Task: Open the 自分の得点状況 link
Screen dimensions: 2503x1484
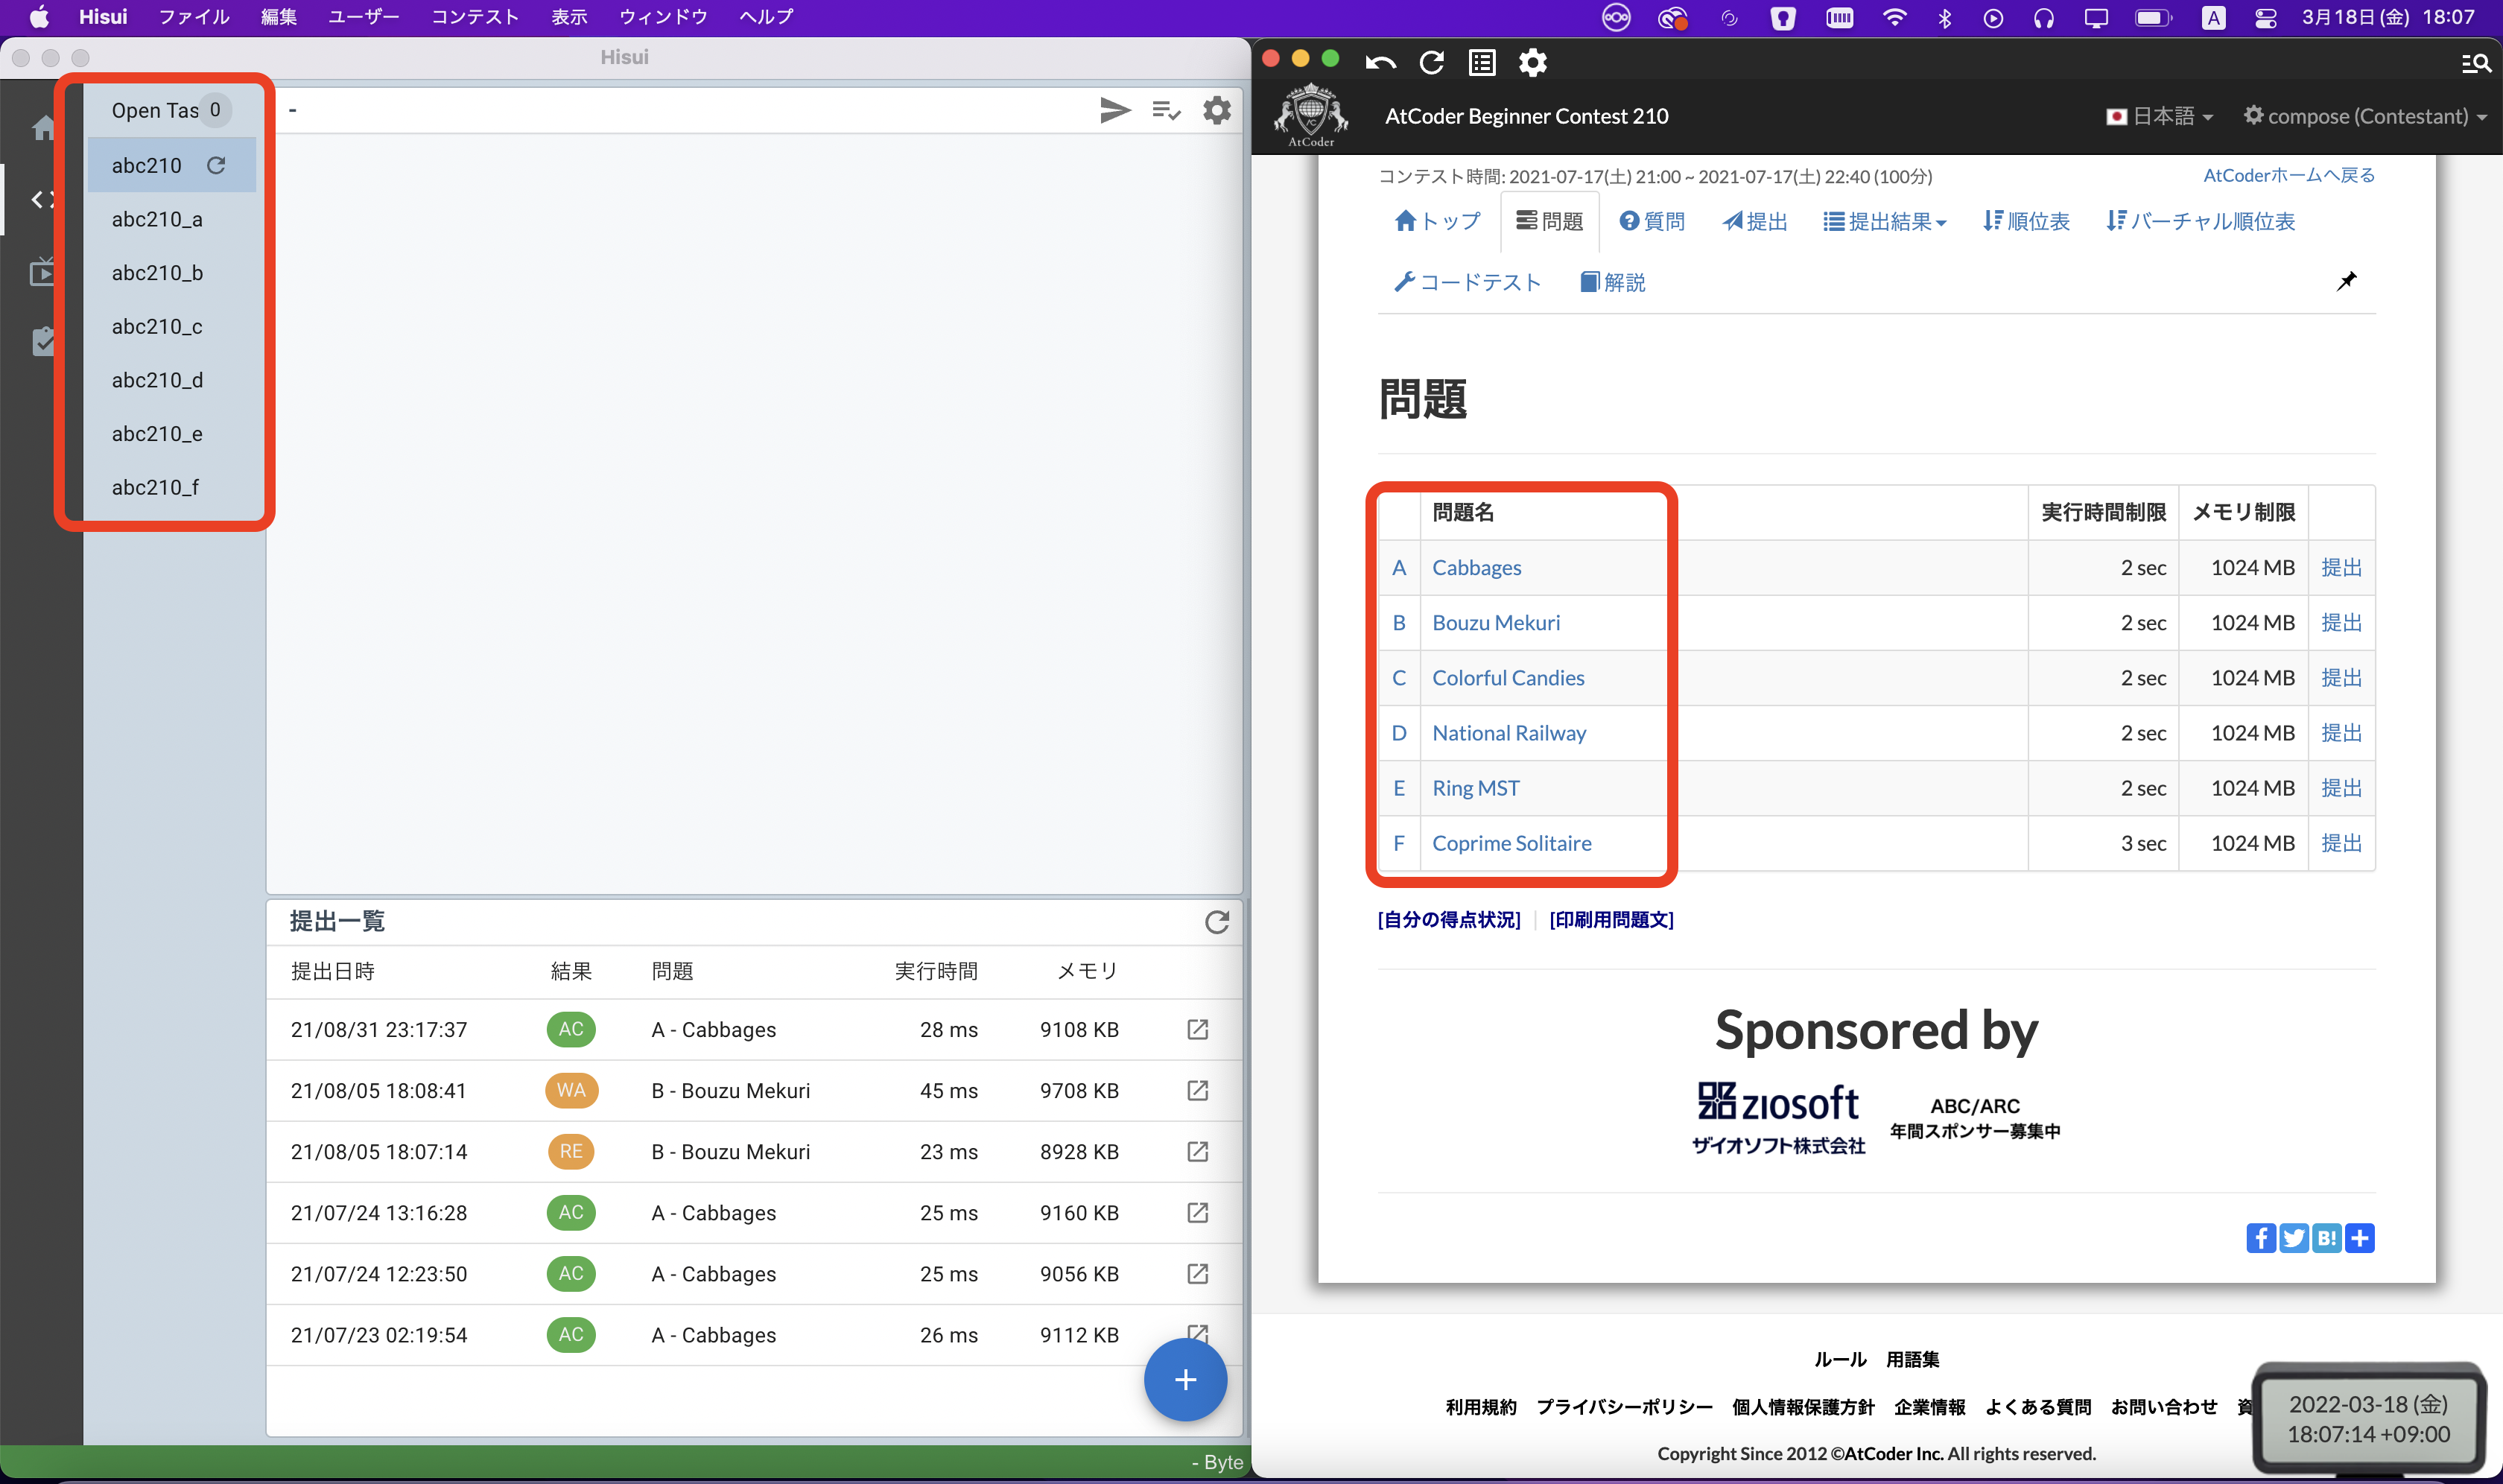Action: pos(1449,919)
